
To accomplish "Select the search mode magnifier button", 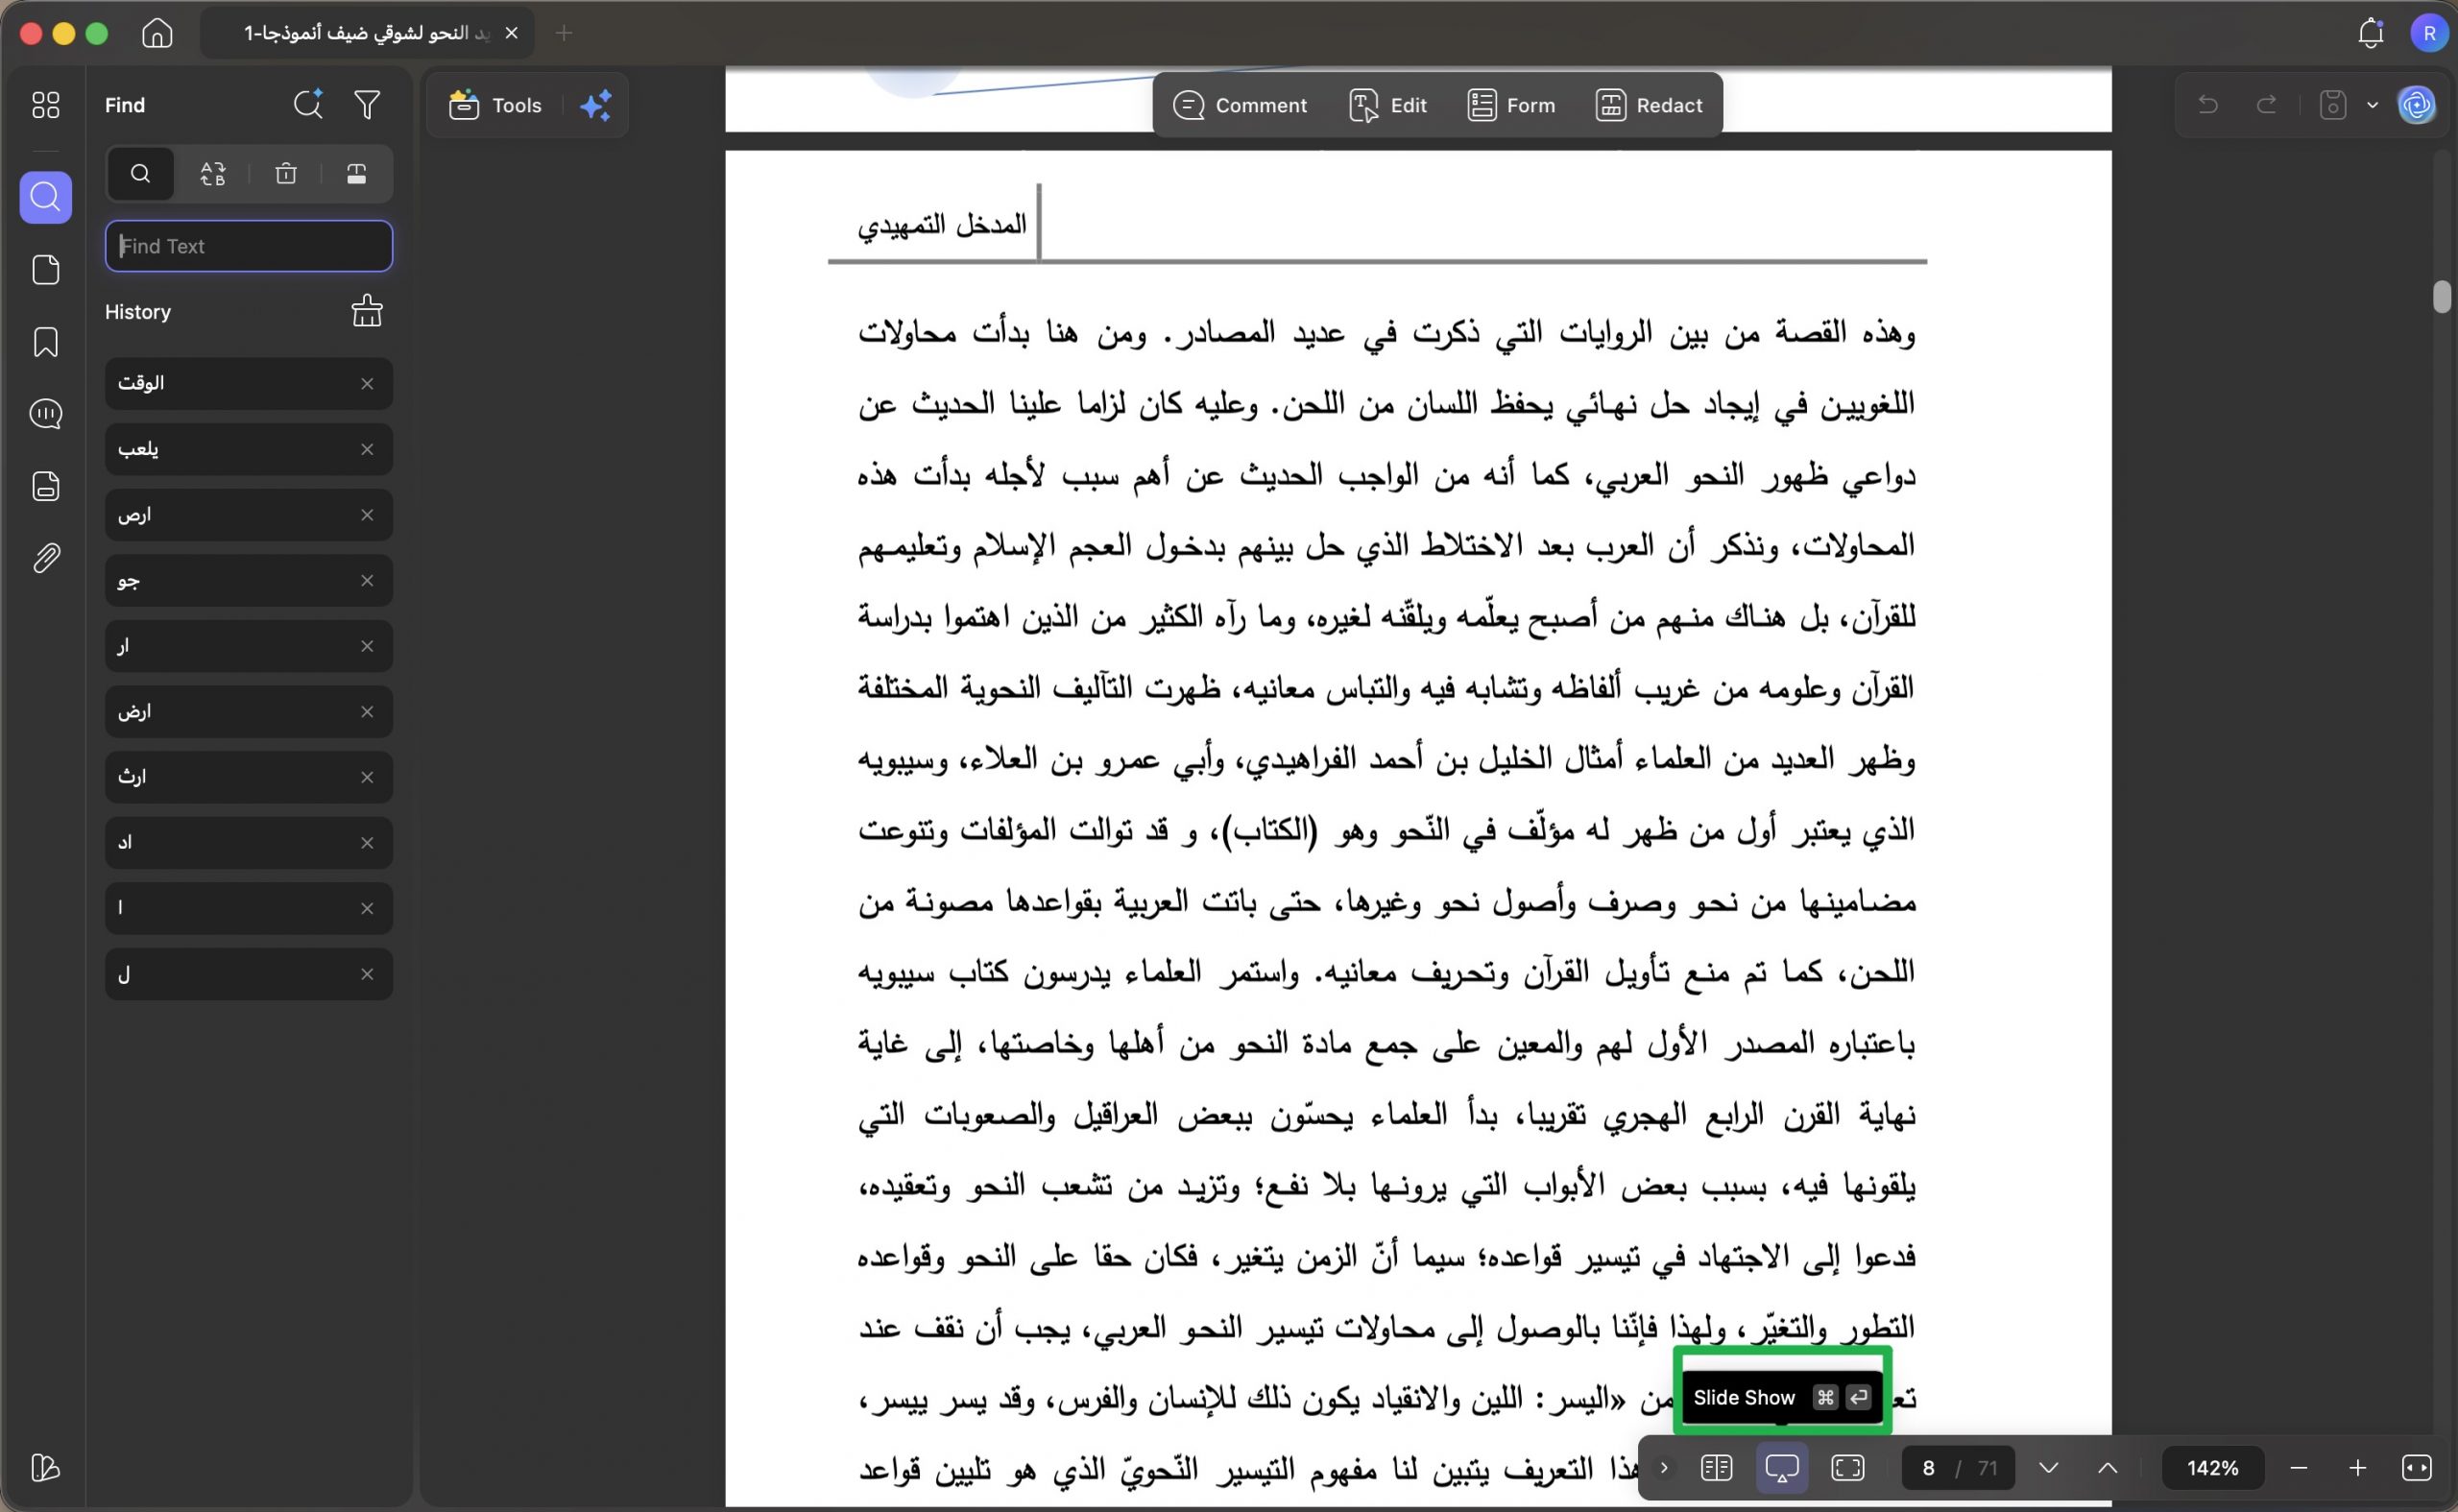I will (141, 174).
